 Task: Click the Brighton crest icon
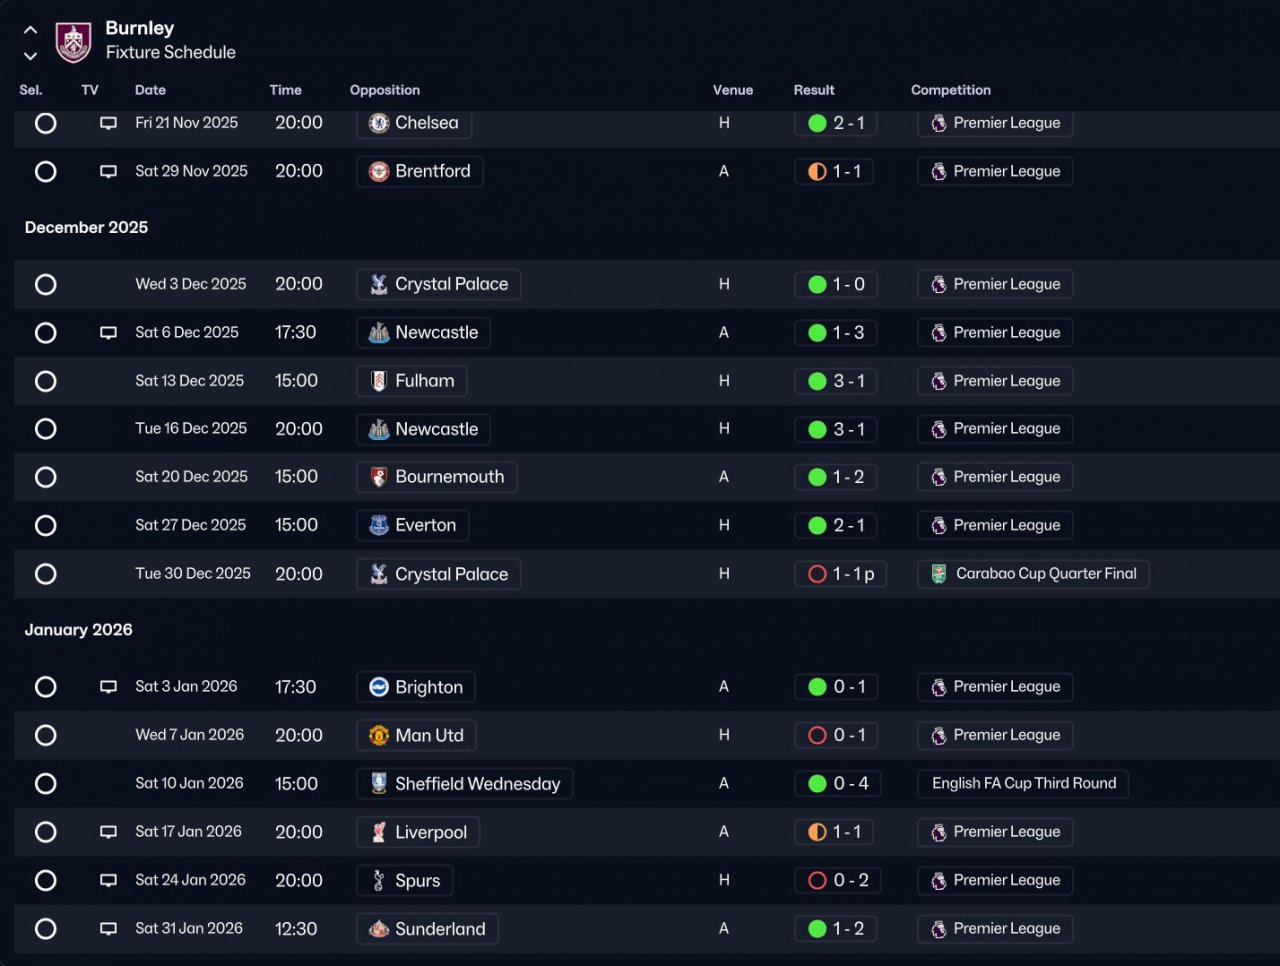[x=379, y=687]
